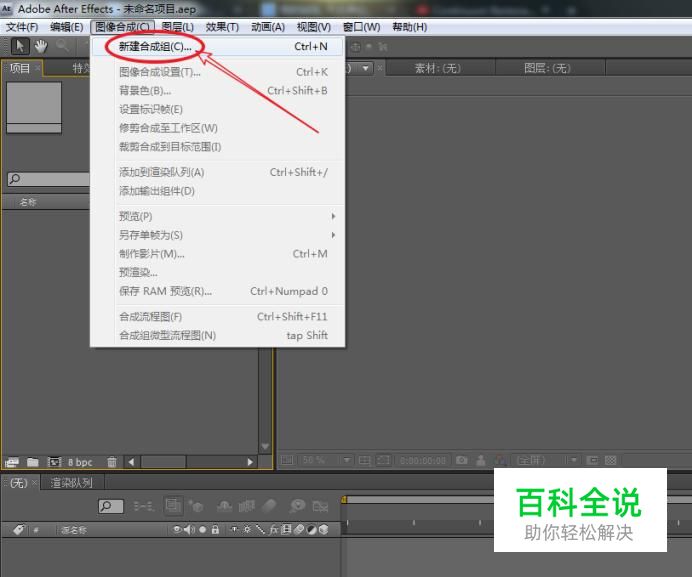This screenshot has height=577, width=692.
Task: Open the 编辑(E) menu
Action: [67, 27]
